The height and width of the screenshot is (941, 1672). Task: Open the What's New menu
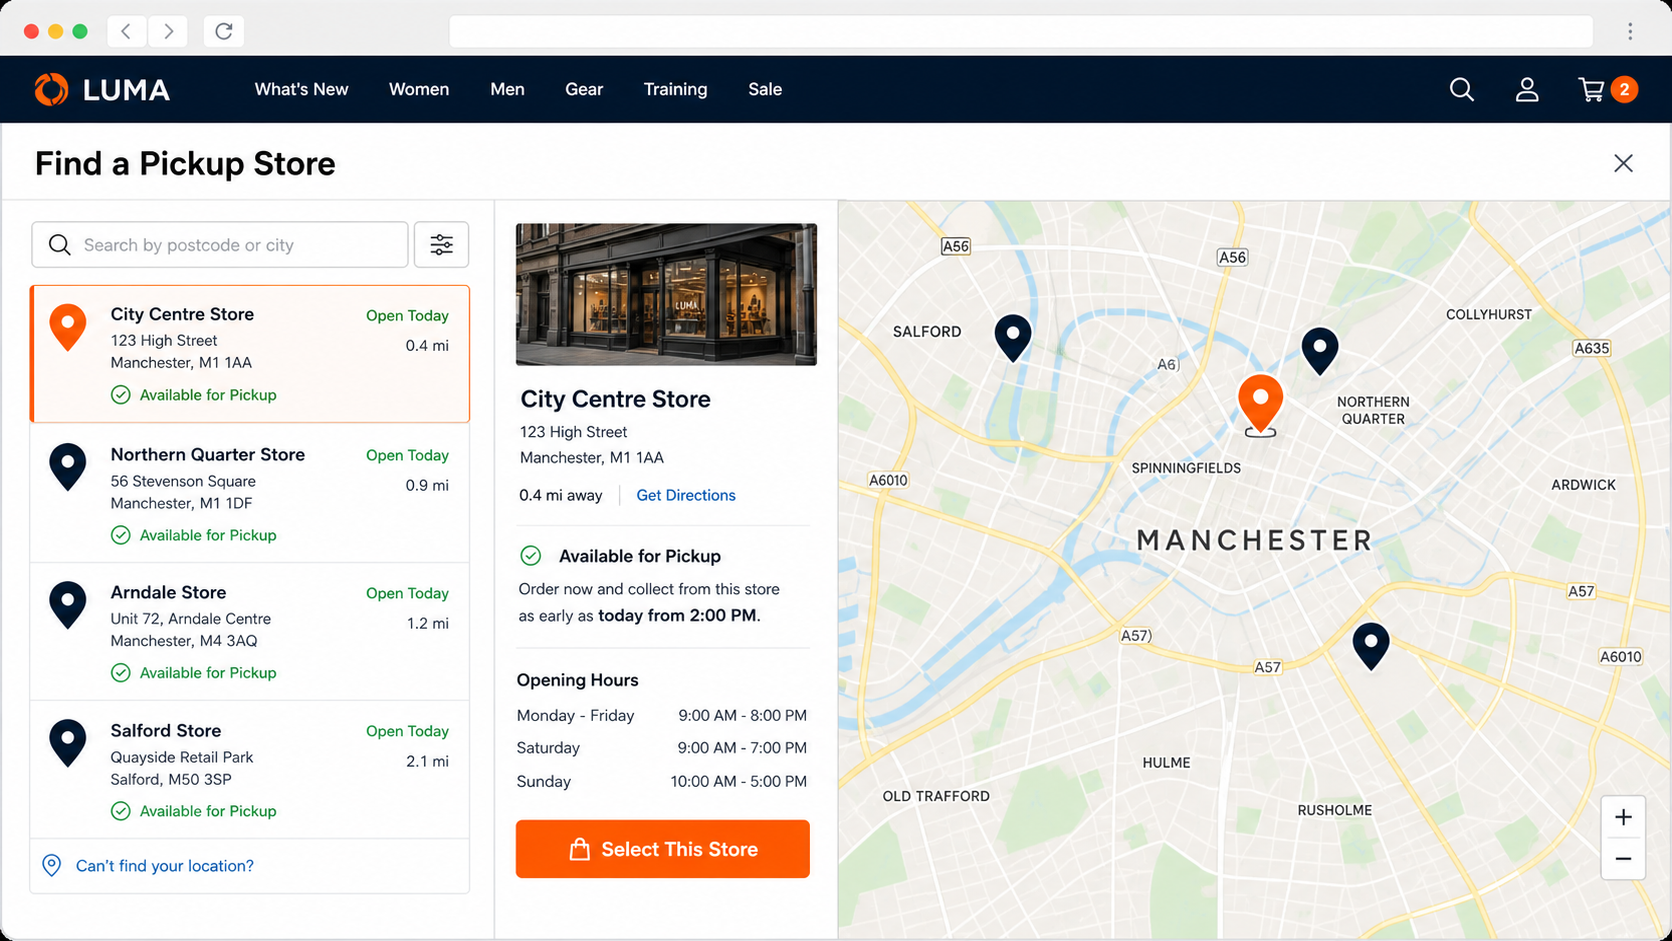tap(301, 89)
